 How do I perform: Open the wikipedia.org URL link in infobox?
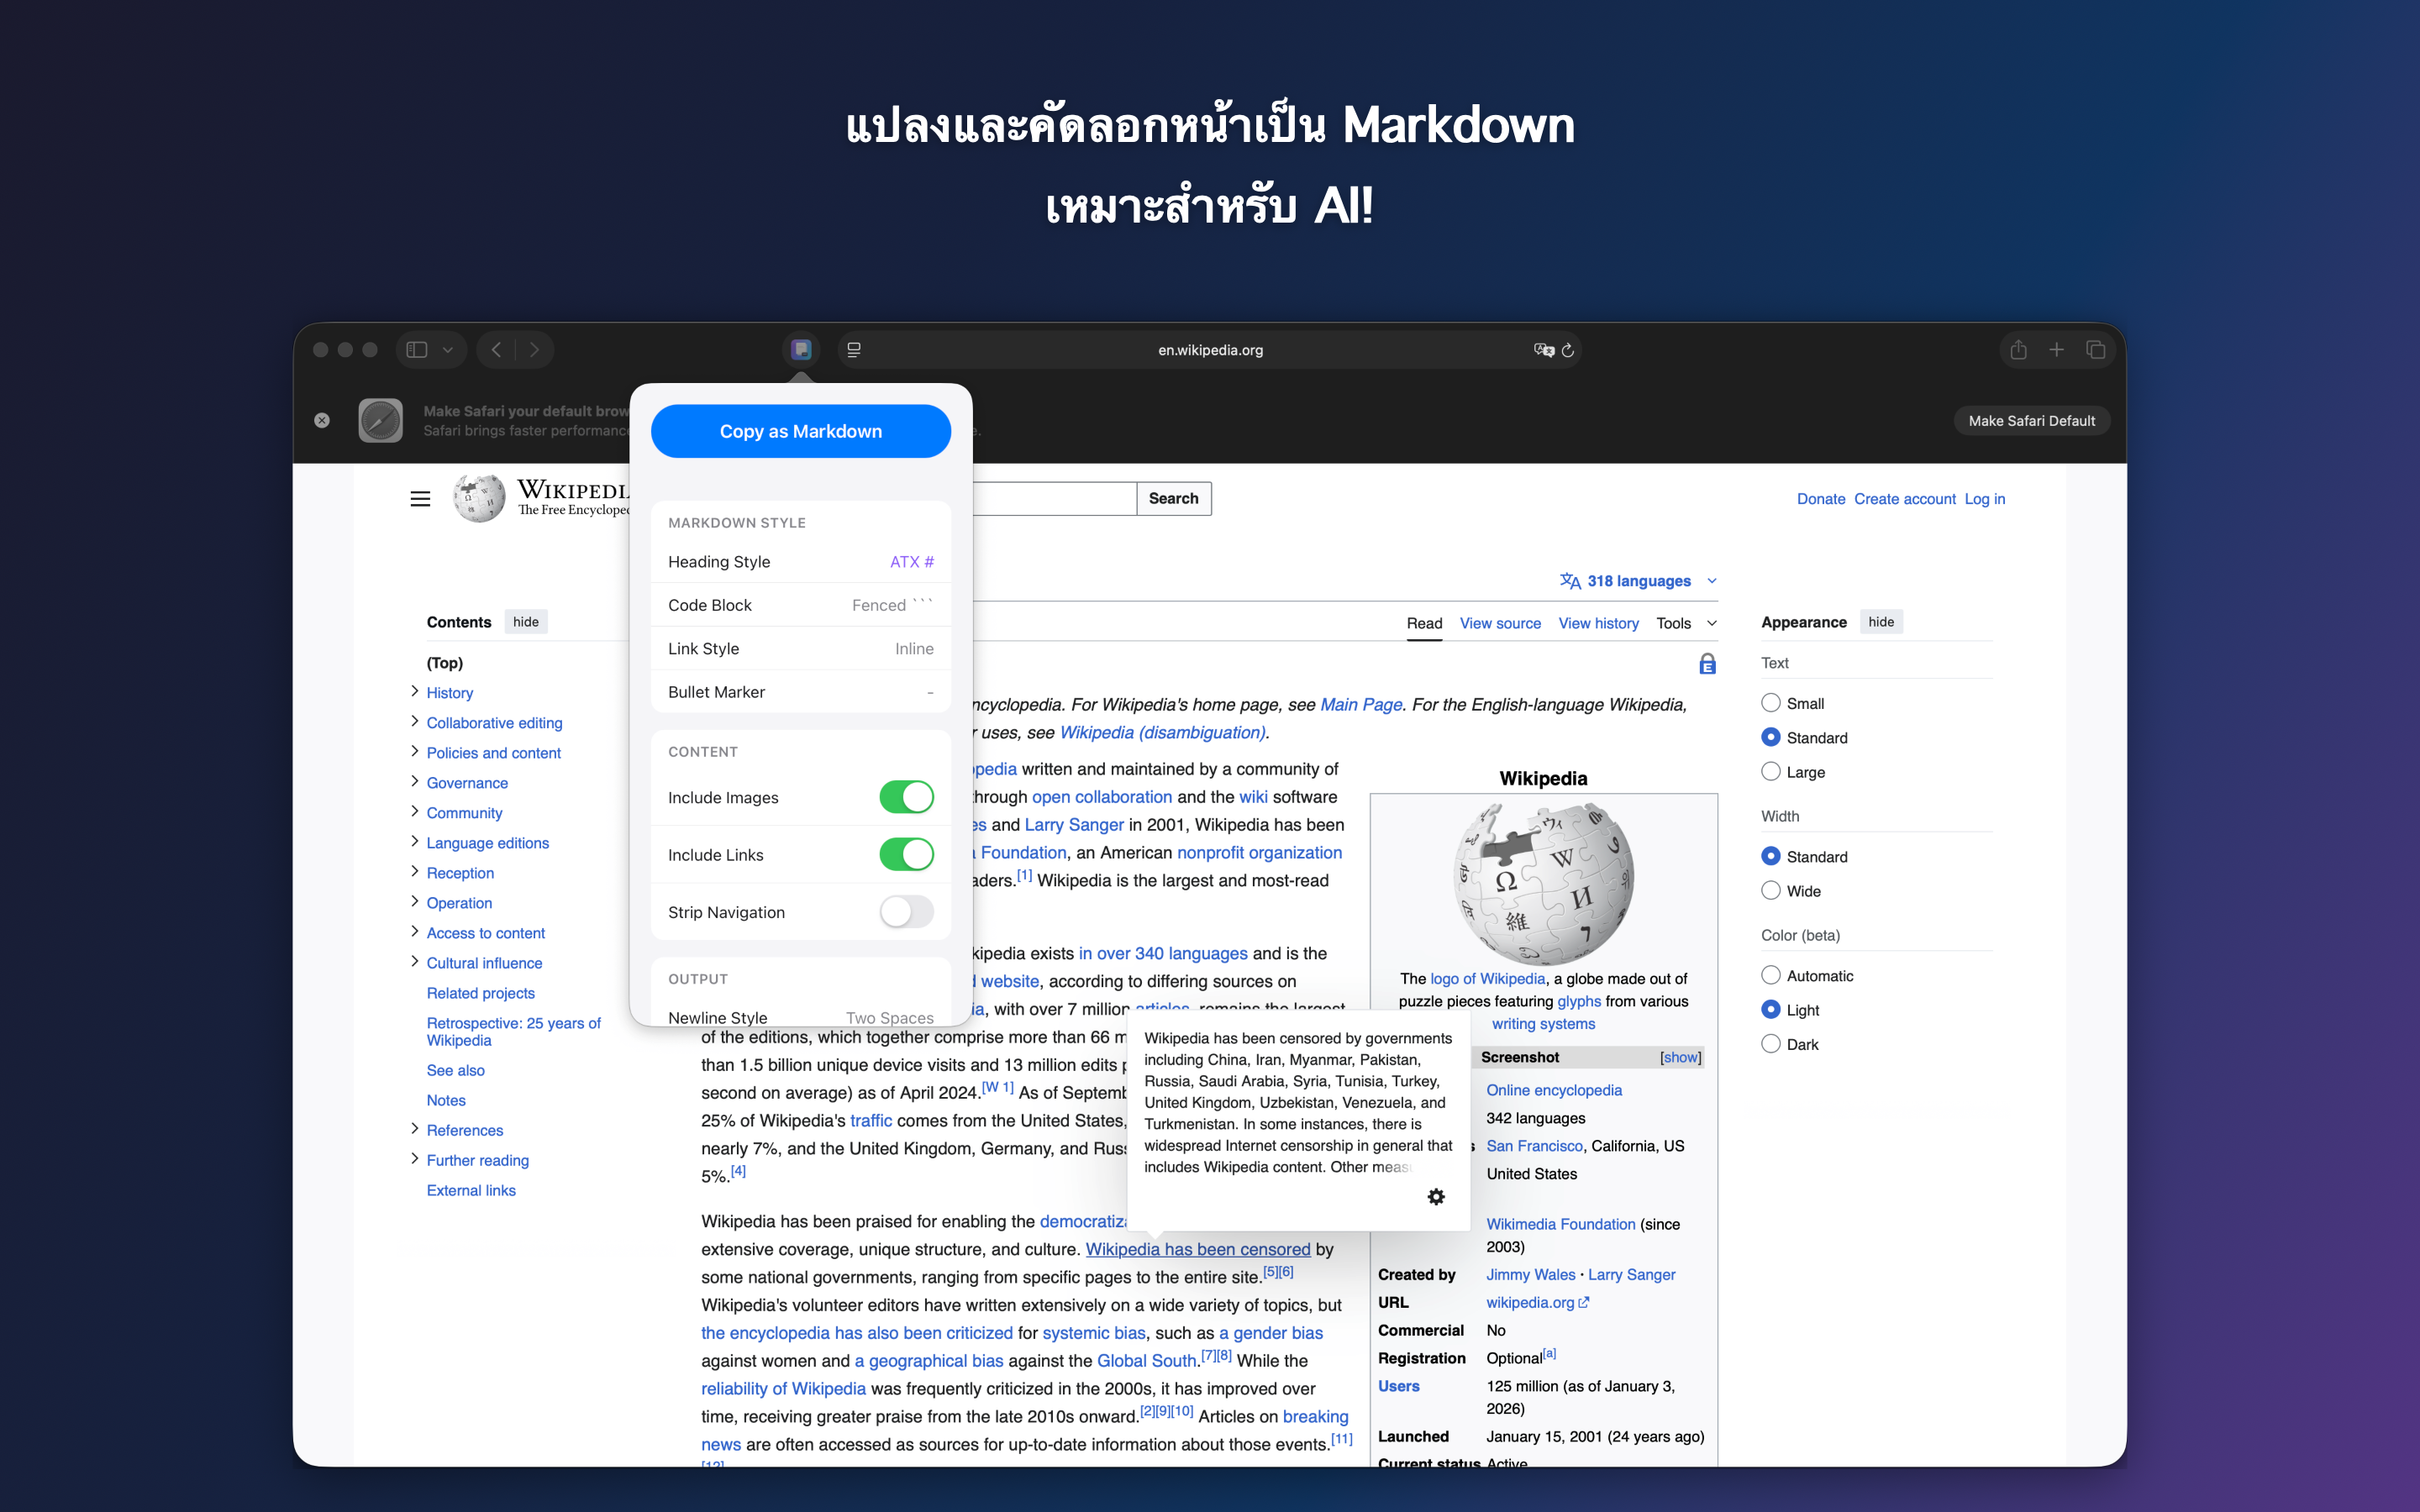tap(1537, 1302)
